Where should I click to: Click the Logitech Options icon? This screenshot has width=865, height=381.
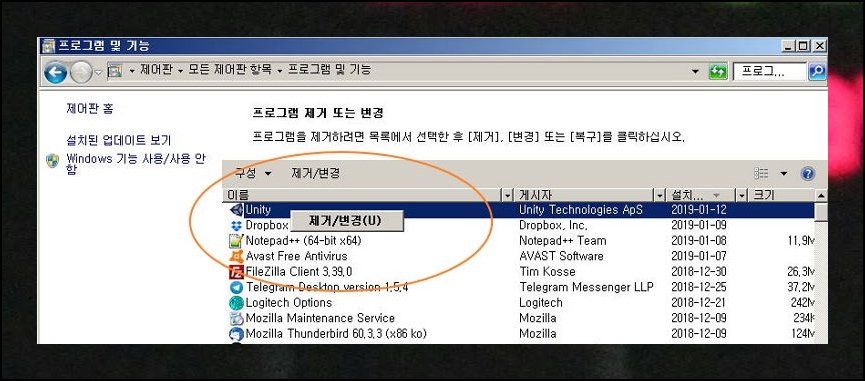236,303
